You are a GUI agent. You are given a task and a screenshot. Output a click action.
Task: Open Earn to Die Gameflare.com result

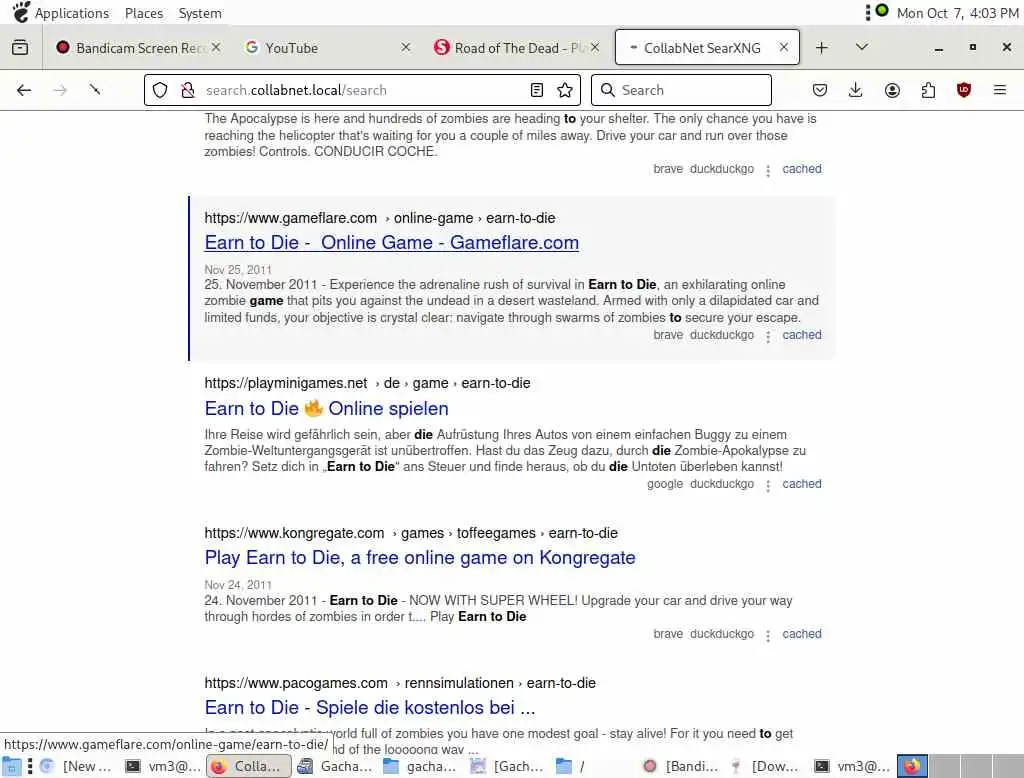pos(392,242)
